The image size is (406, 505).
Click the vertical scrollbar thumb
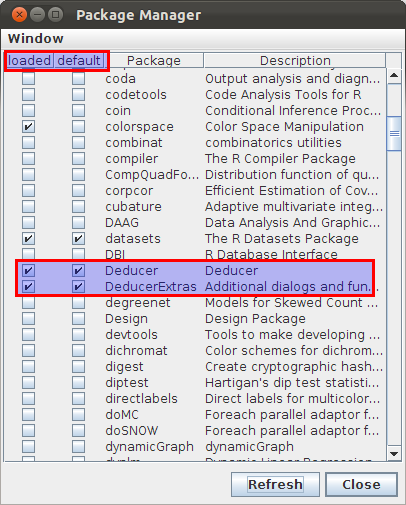coord(394,133)
